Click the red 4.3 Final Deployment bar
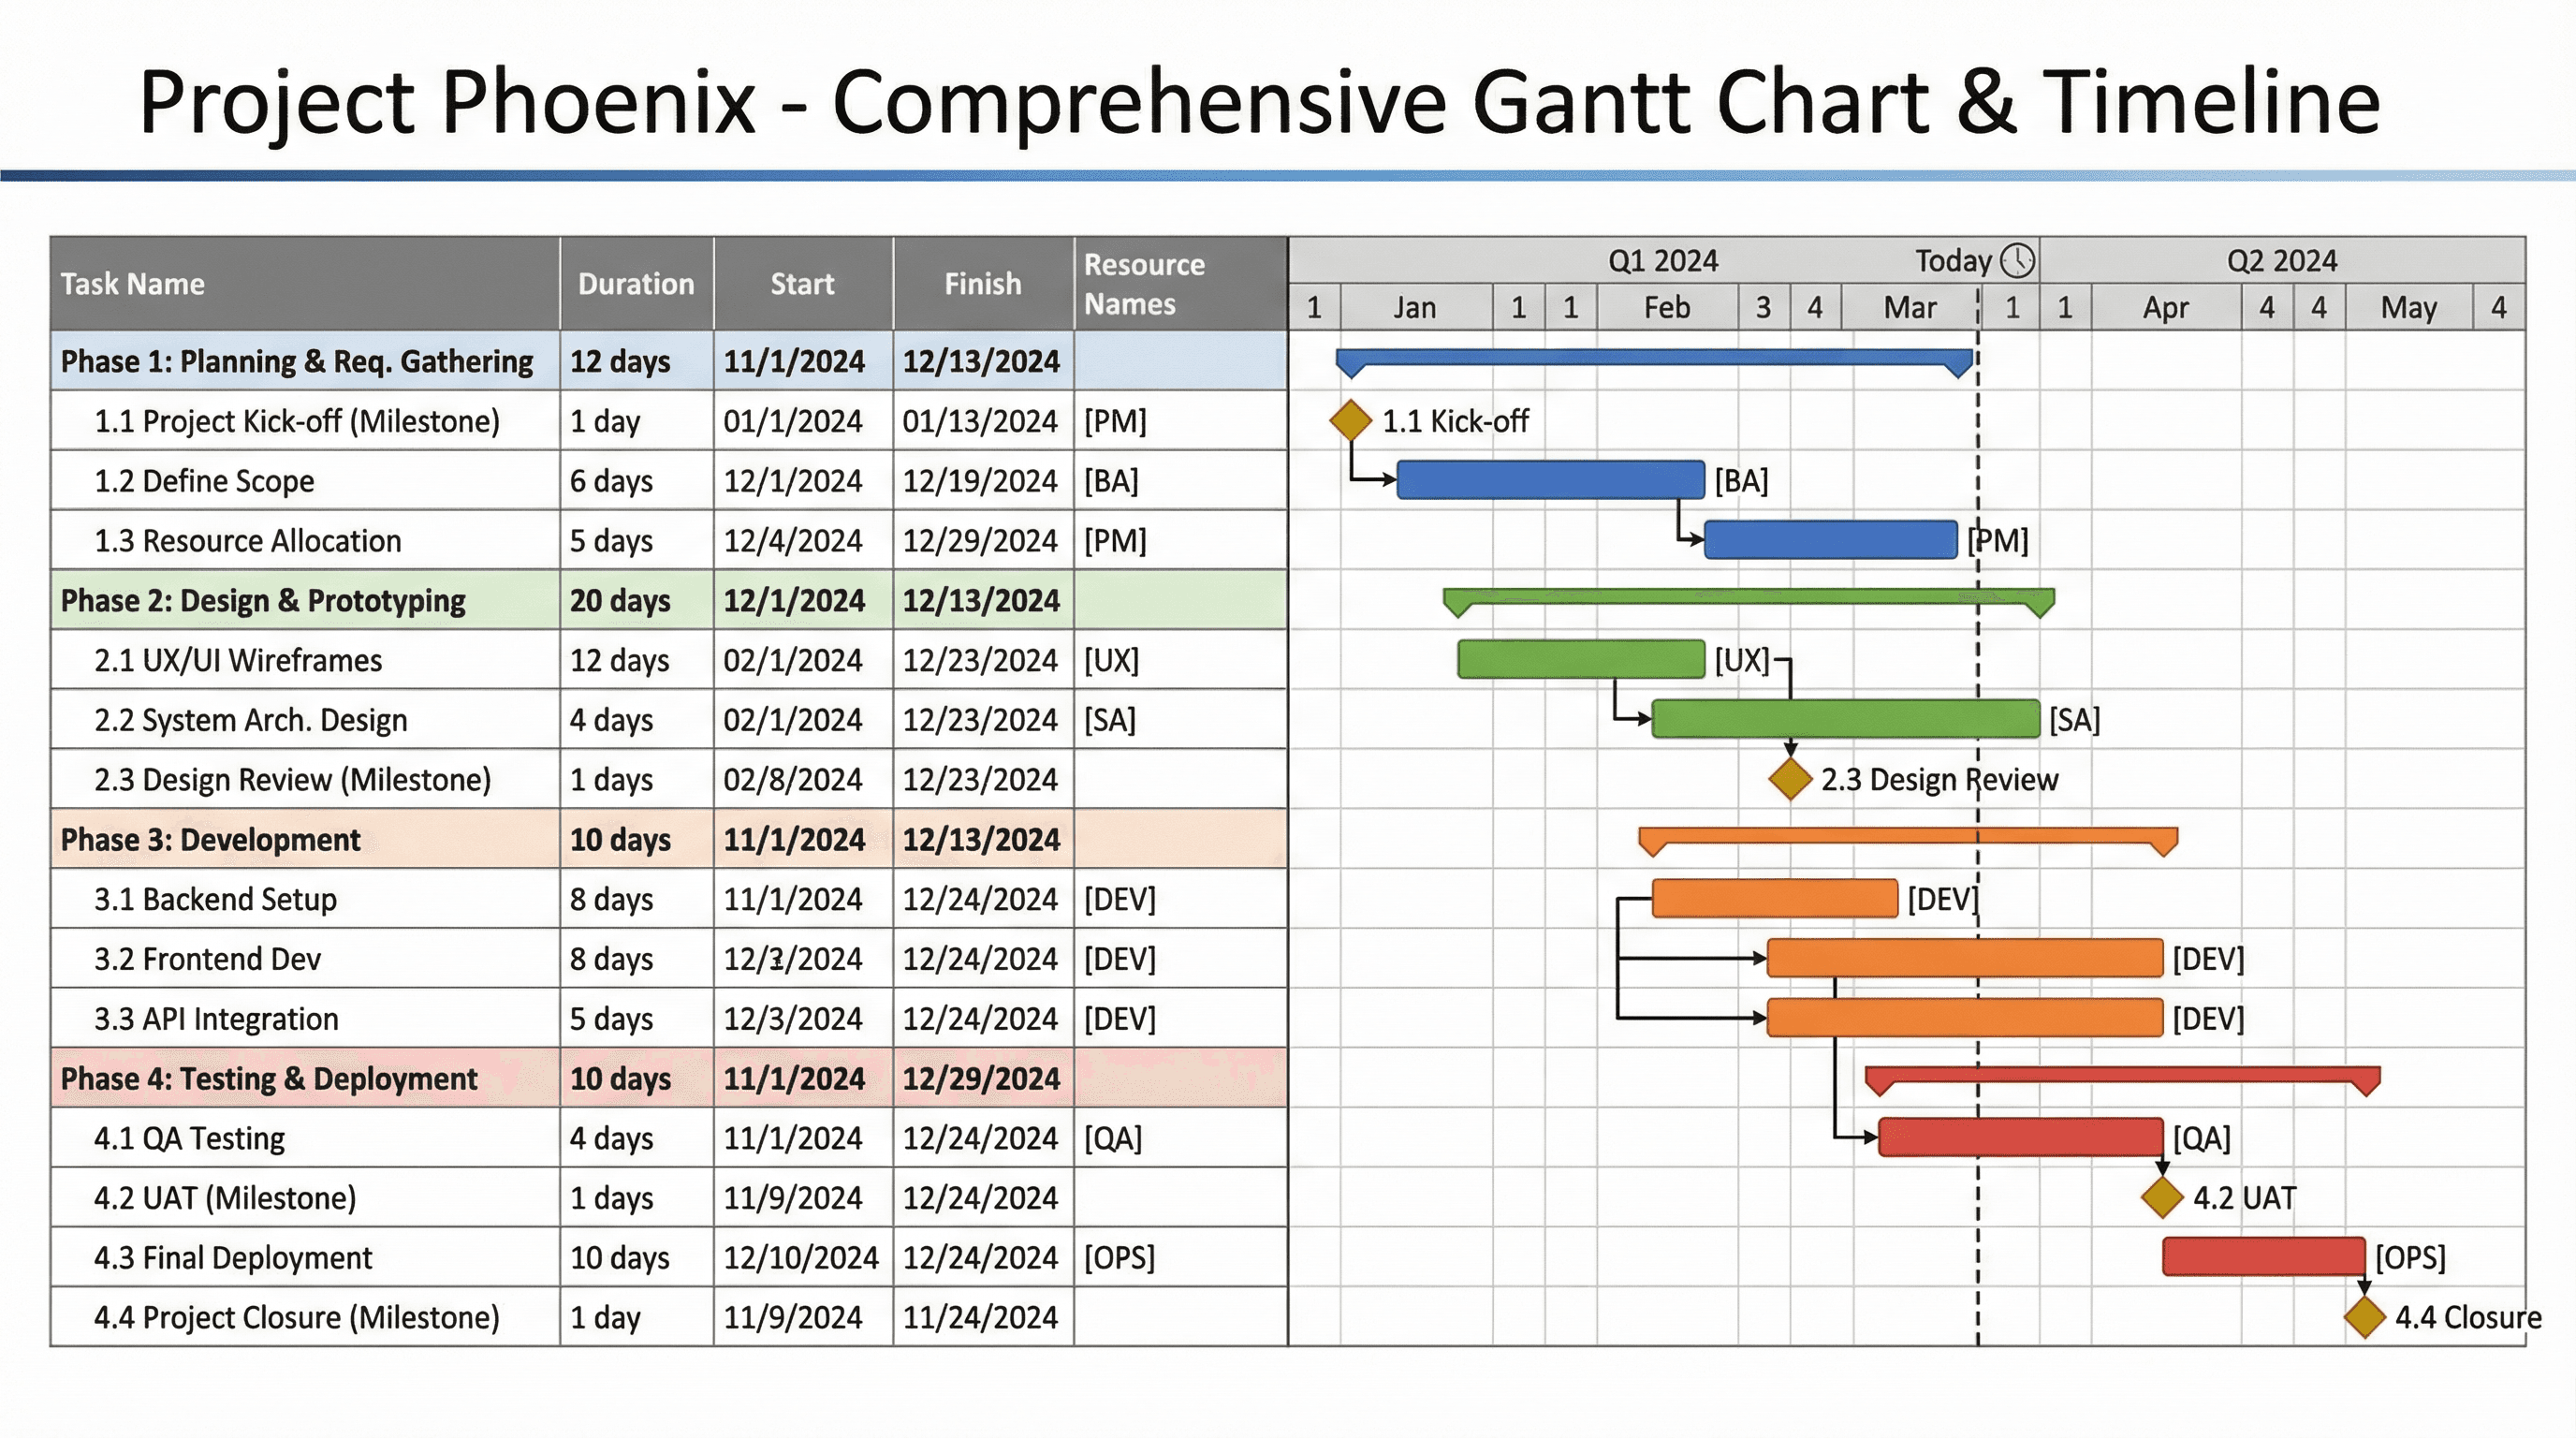This screenshot has height=1438, width=2576. [x=2265, y=1258]
